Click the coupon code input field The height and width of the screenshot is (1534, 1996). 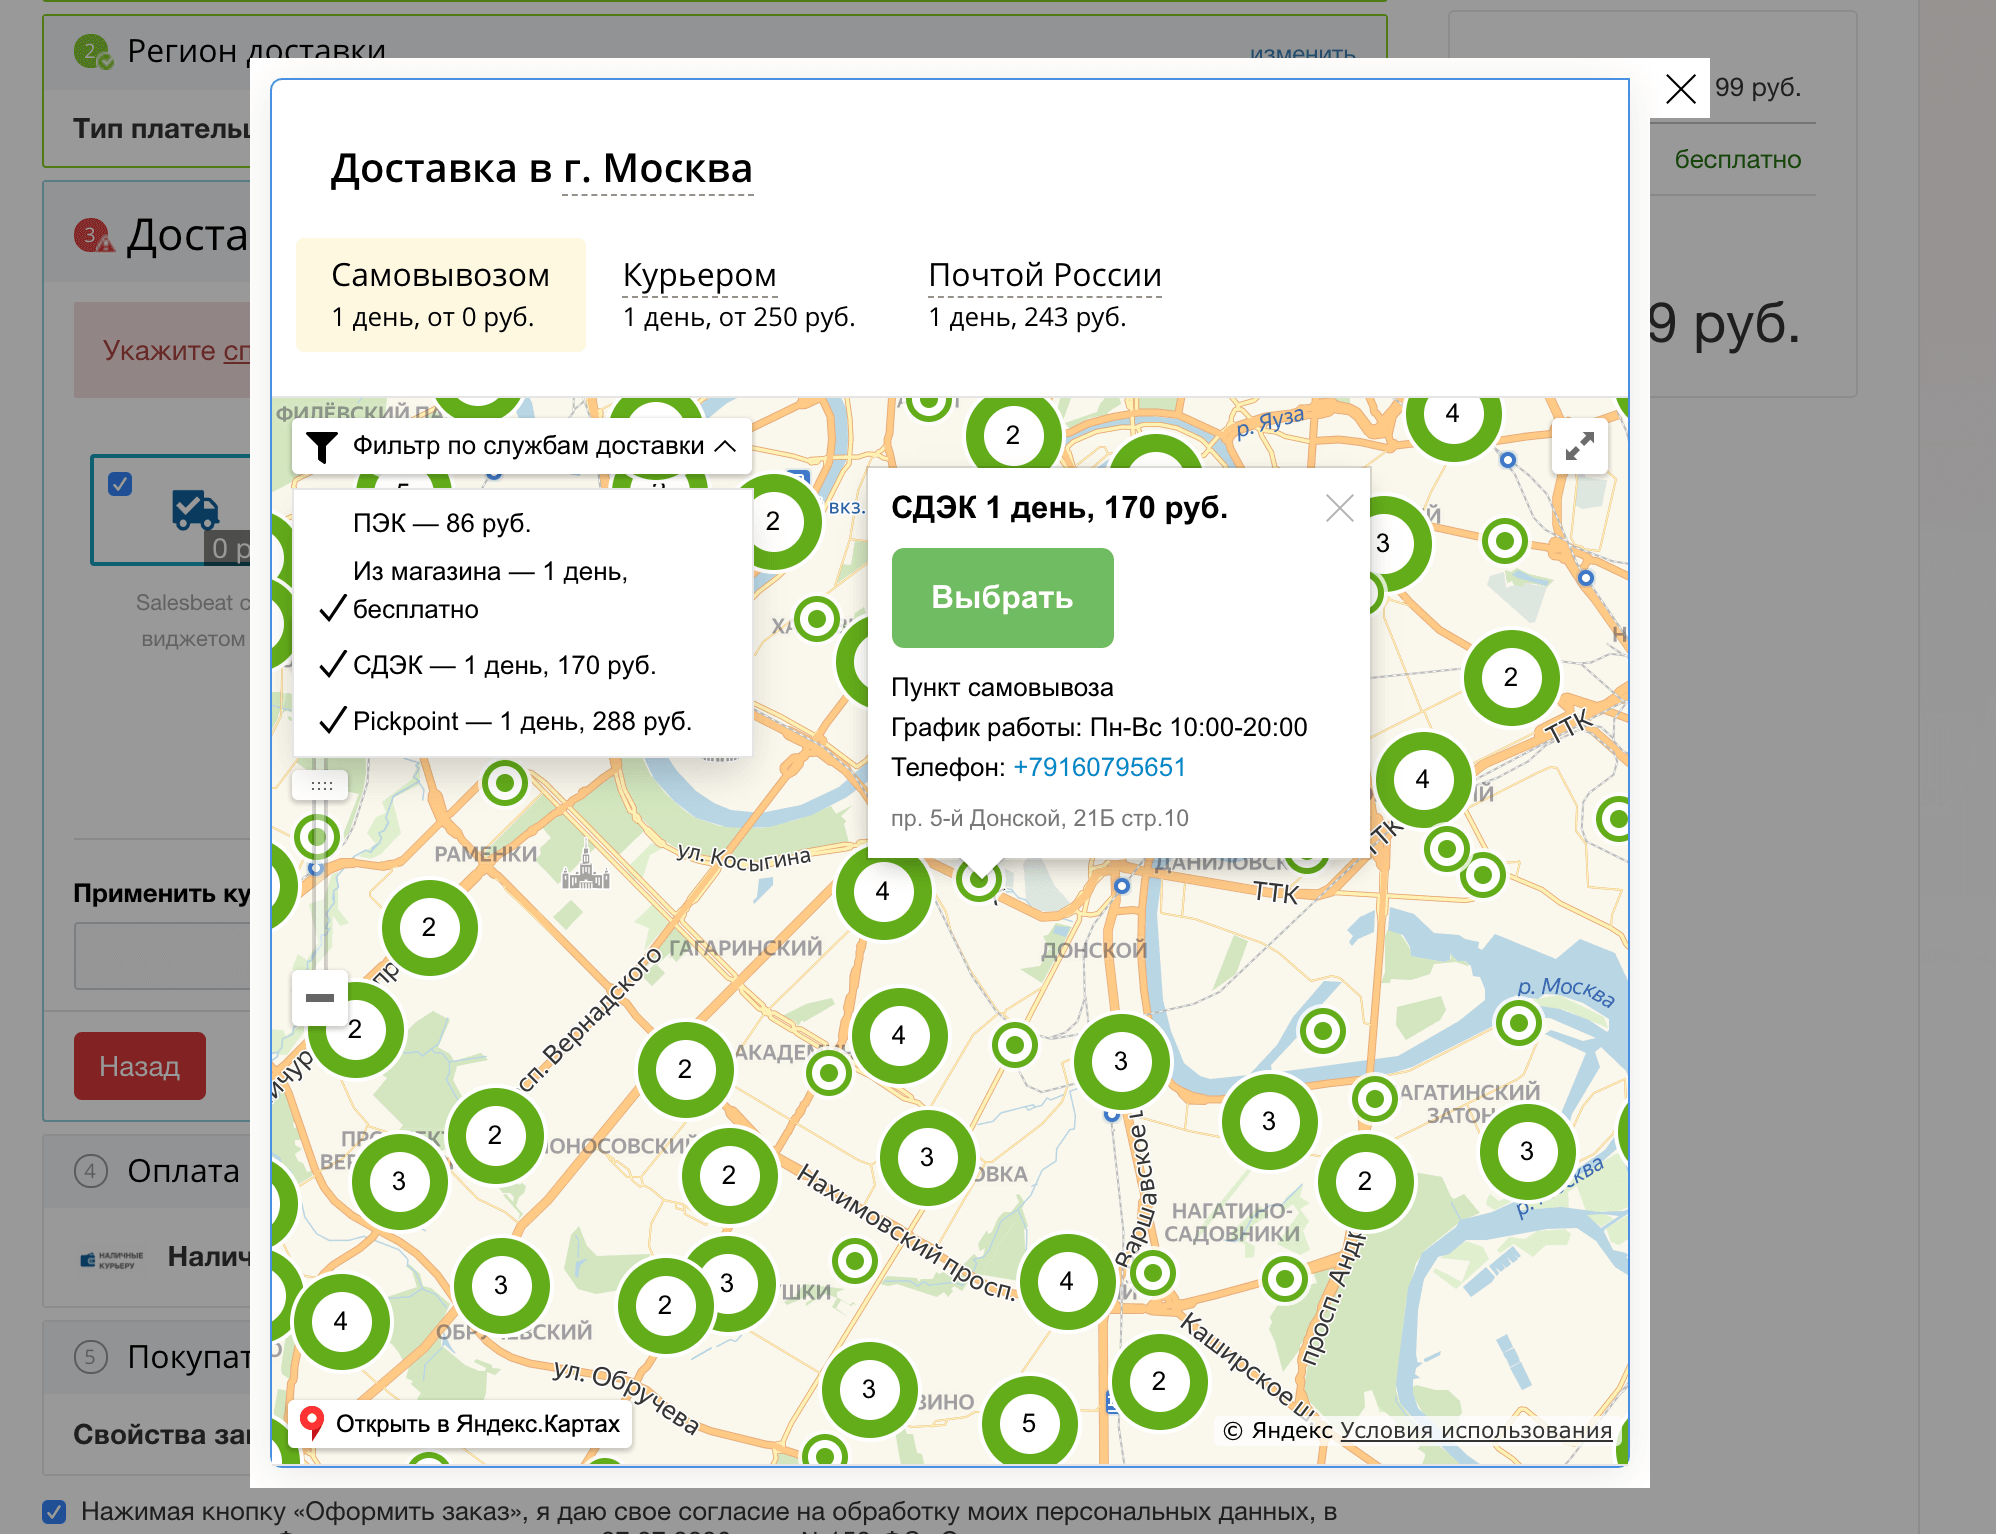pyautogui.click(x=162, y=956)
